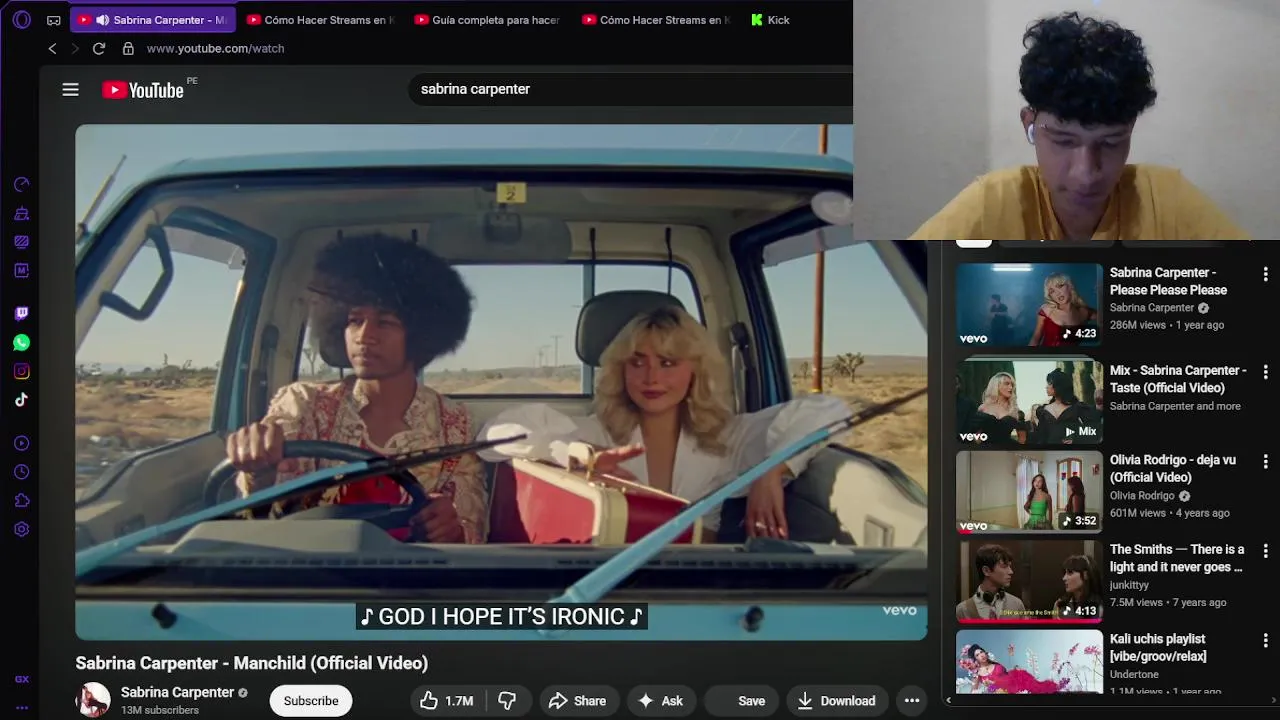This screenshot has width=1280, height=720.
Task: Like the video with 1.7M likes
Action: click(x=447, y=701)
